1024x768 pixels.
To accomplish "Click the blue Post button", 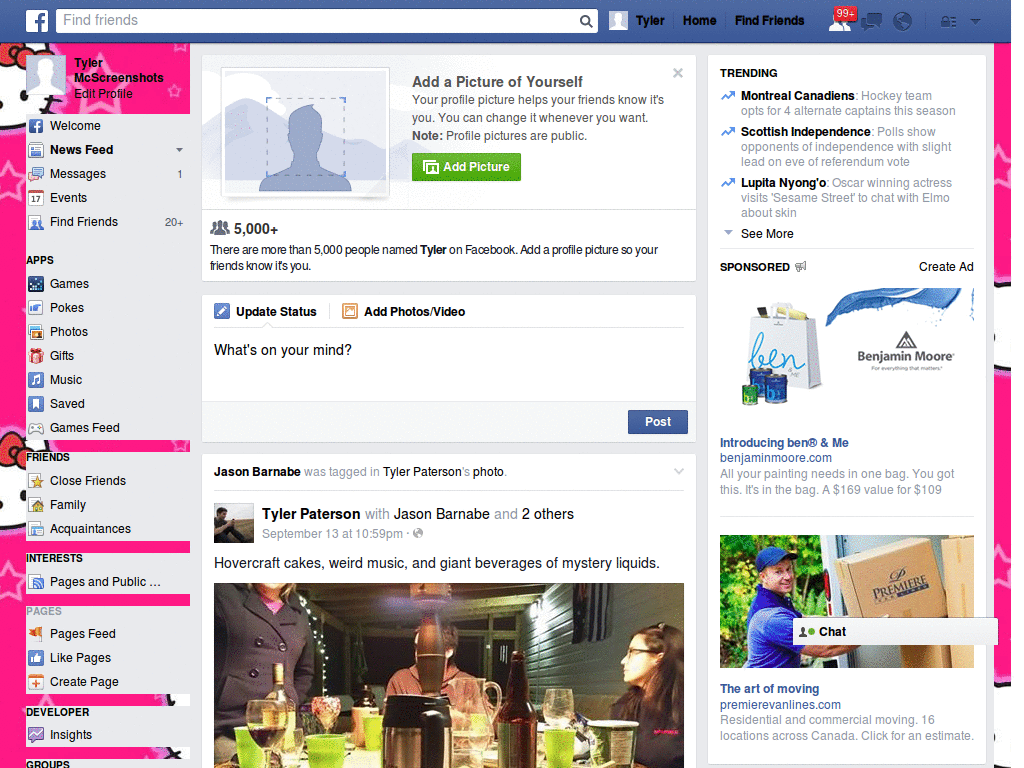I will pos(658,422).
